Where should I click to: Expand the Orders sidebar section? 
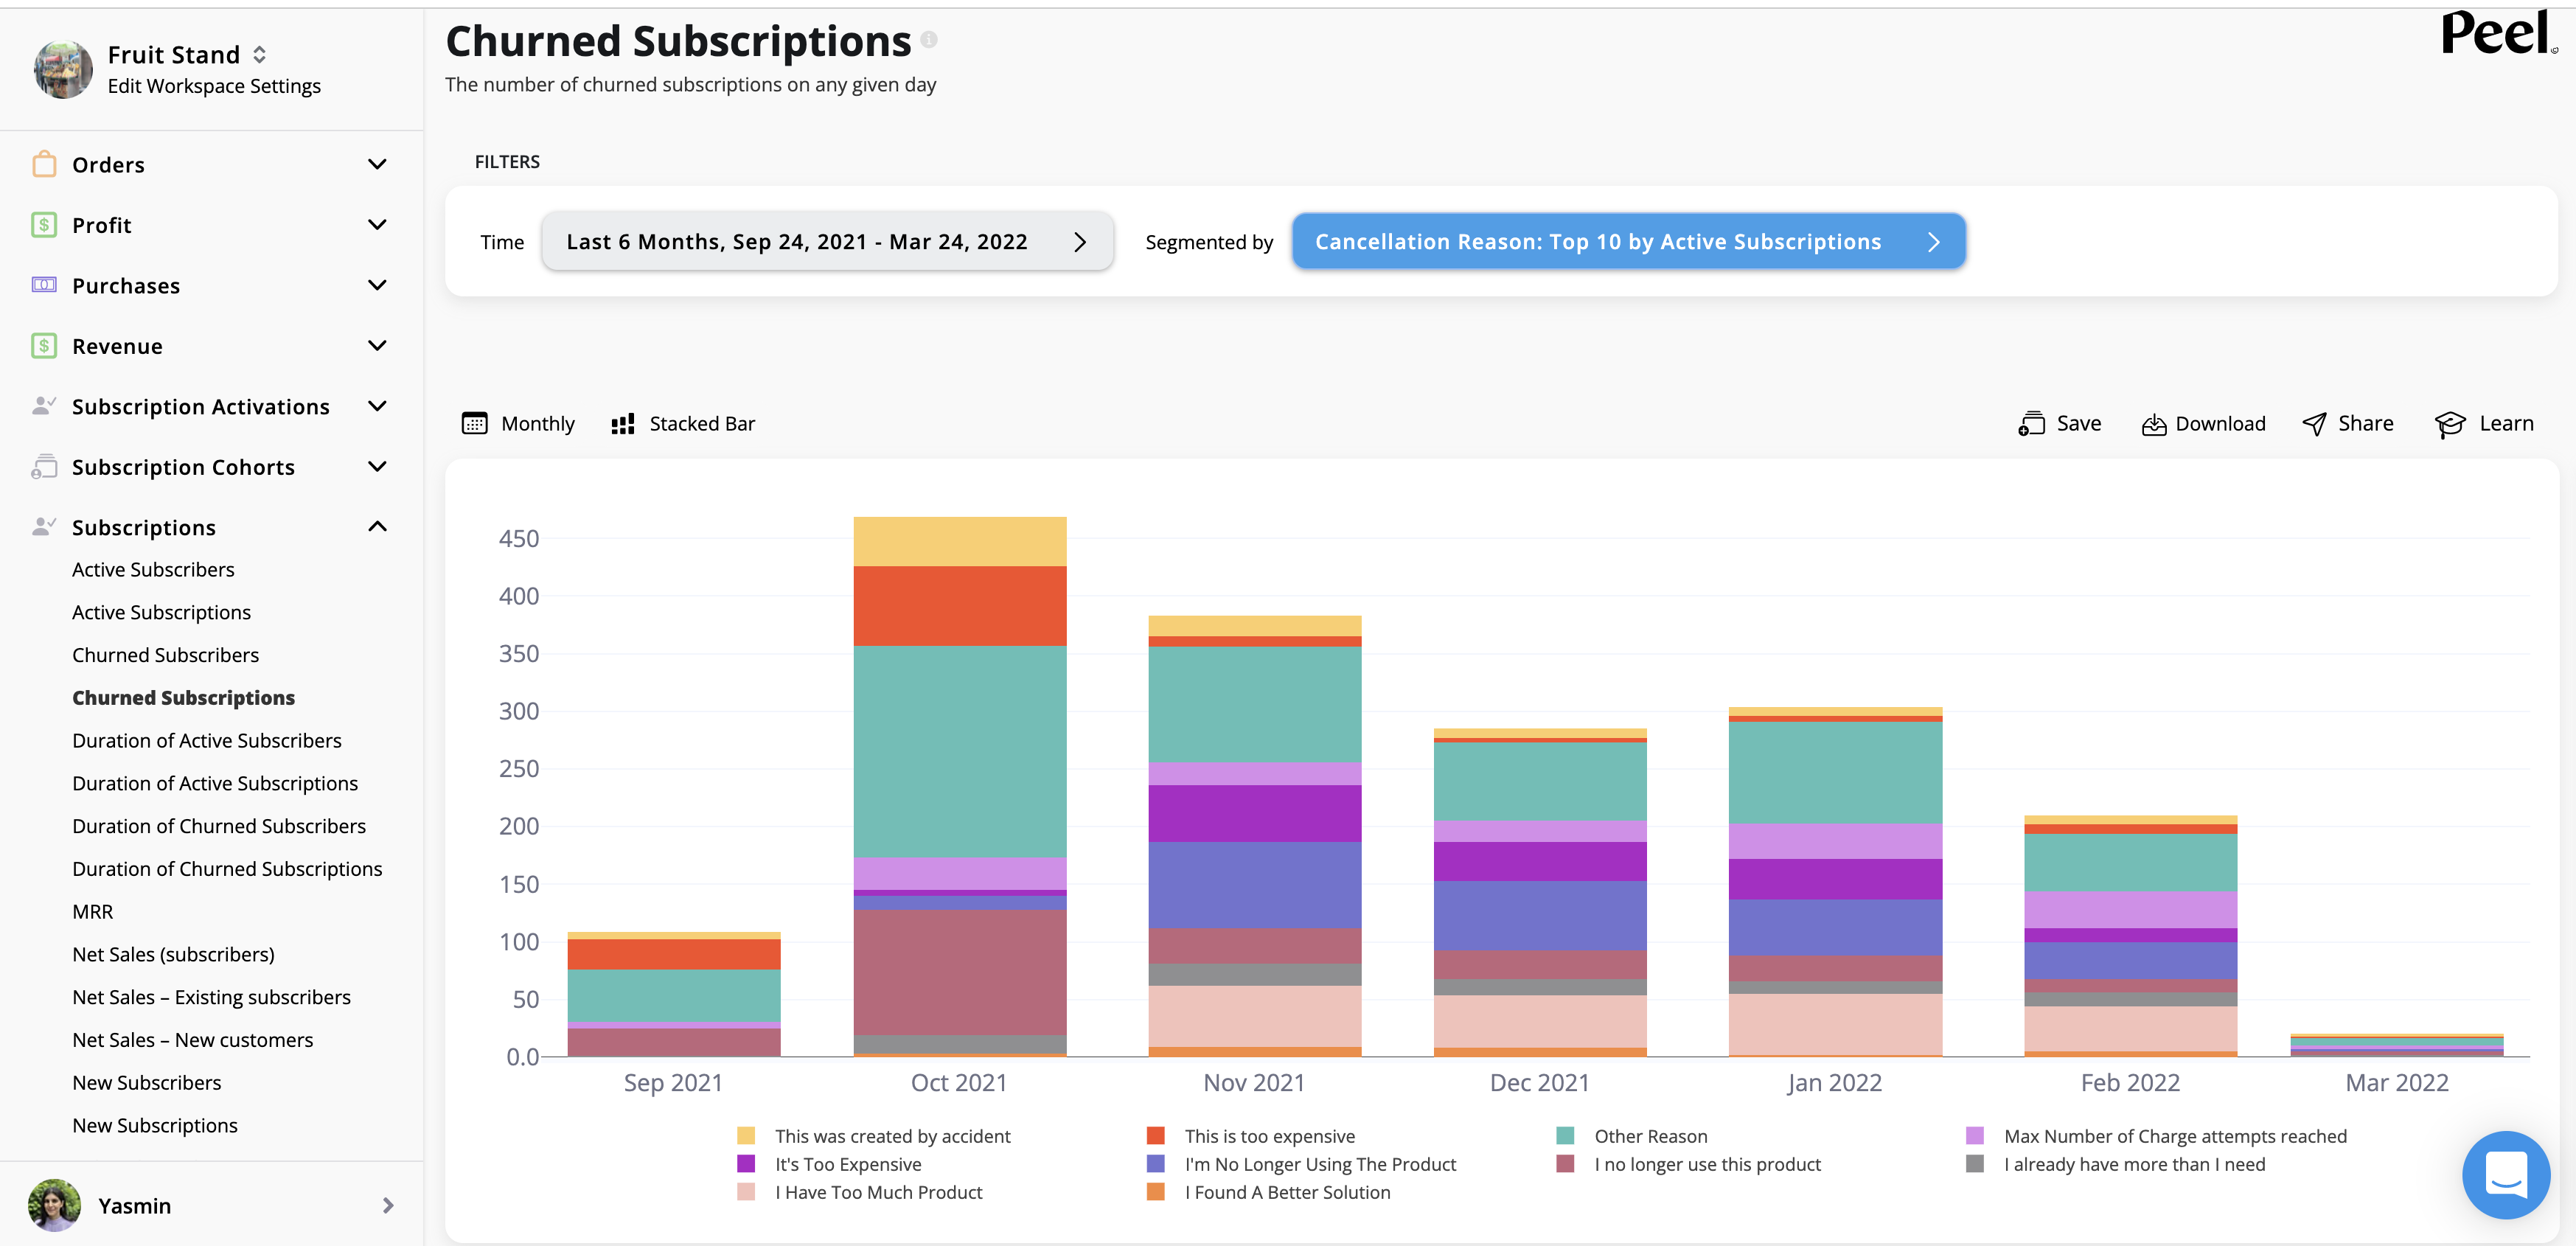coord(376,164)
